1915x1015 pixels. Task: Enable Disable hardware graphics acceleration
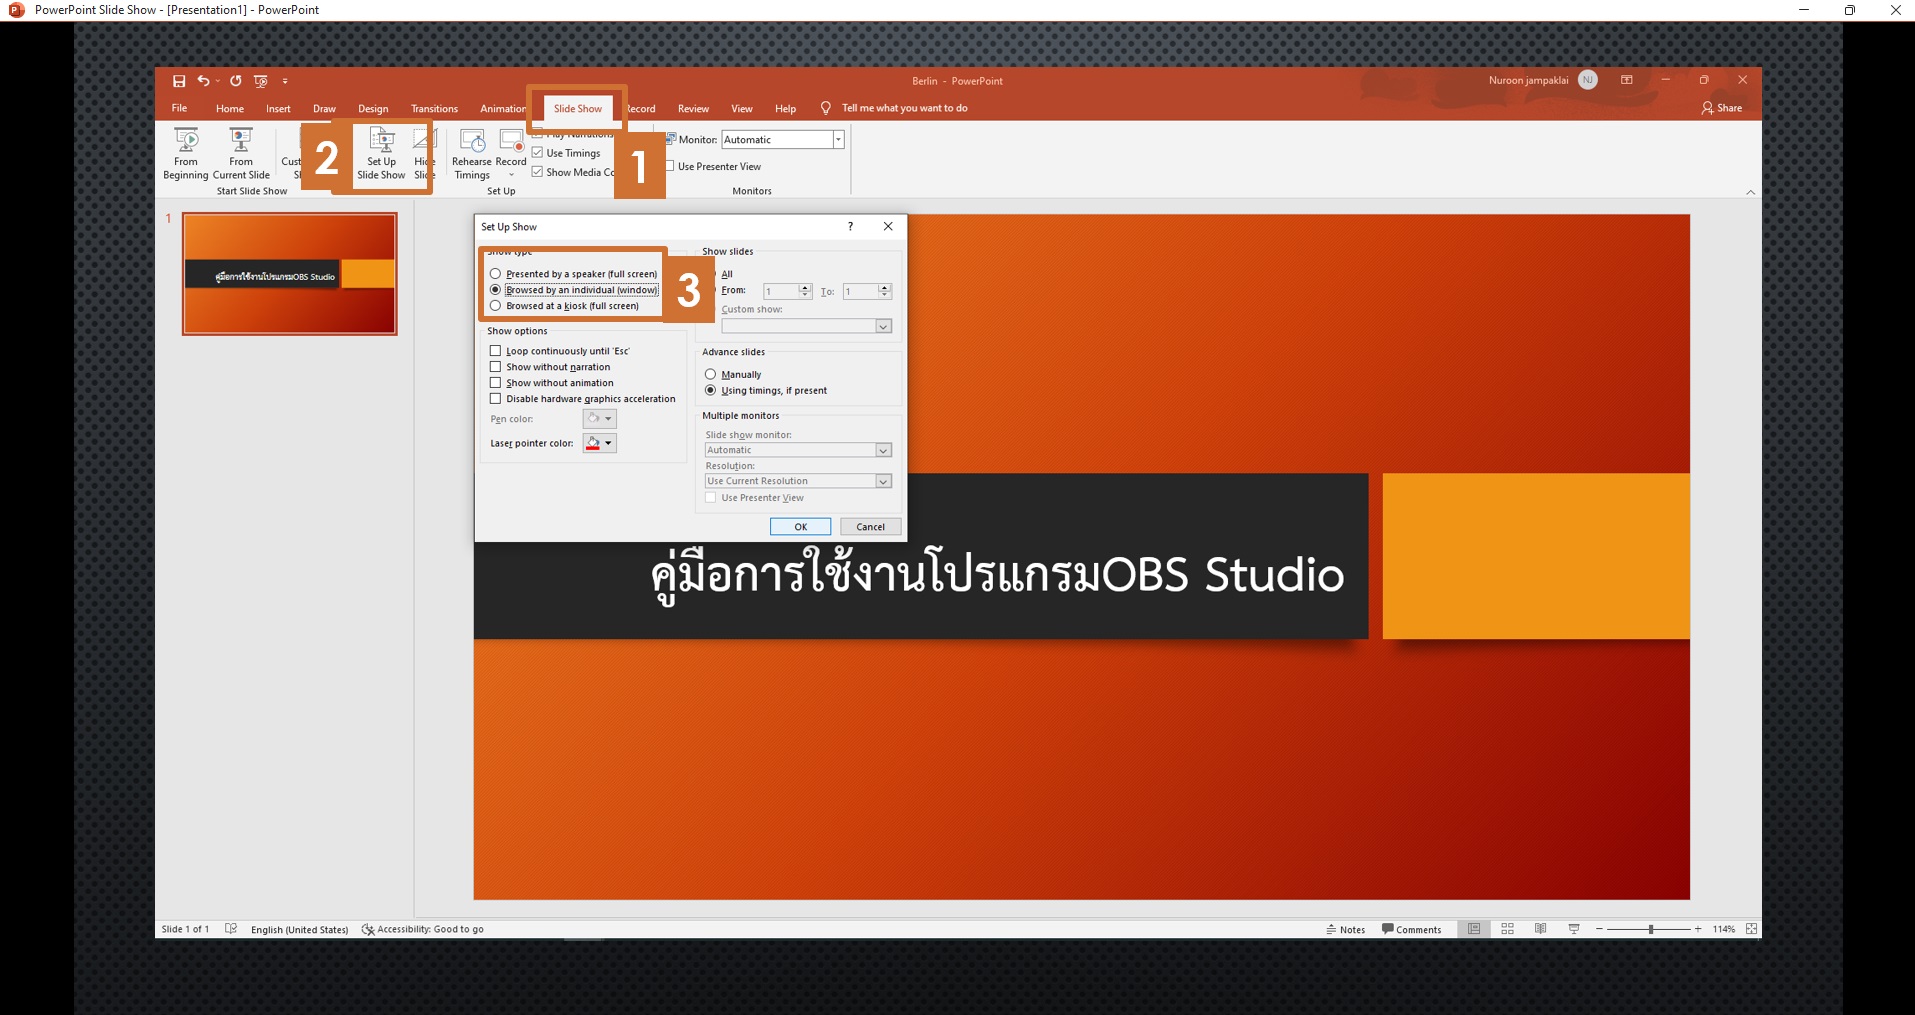(495, 399)
